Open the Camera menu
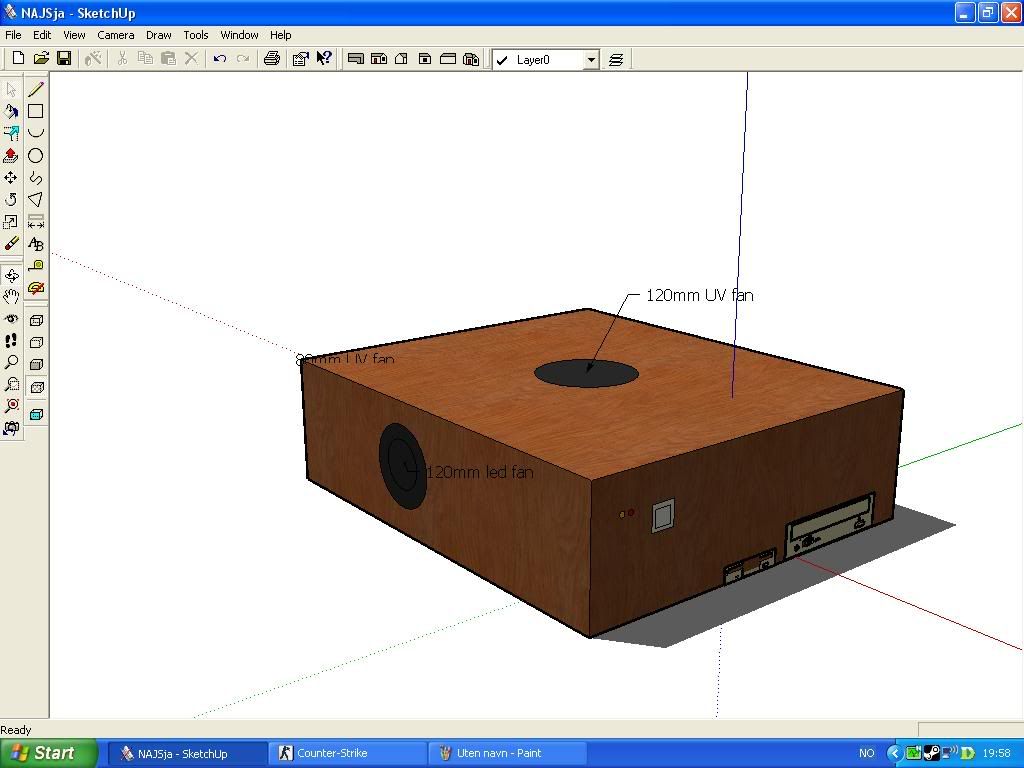Screen dimensions: 1024x768 [x=116, y=35]
